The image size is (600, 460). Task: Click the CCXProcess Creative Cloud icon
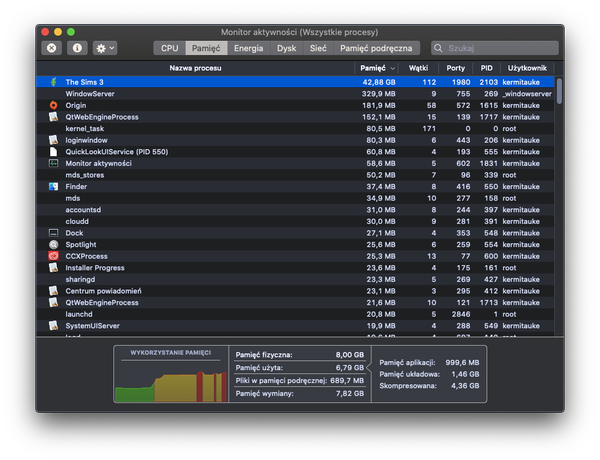pyautogui.click(x=54, y=256)
